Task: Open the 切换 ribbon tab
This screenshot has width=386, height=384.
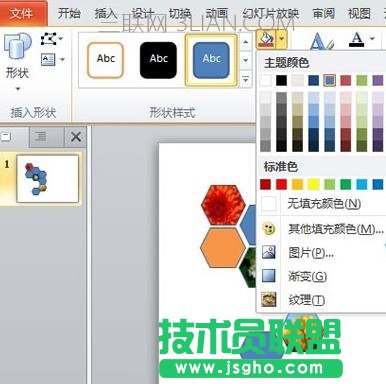Action: tap(180, 13)
